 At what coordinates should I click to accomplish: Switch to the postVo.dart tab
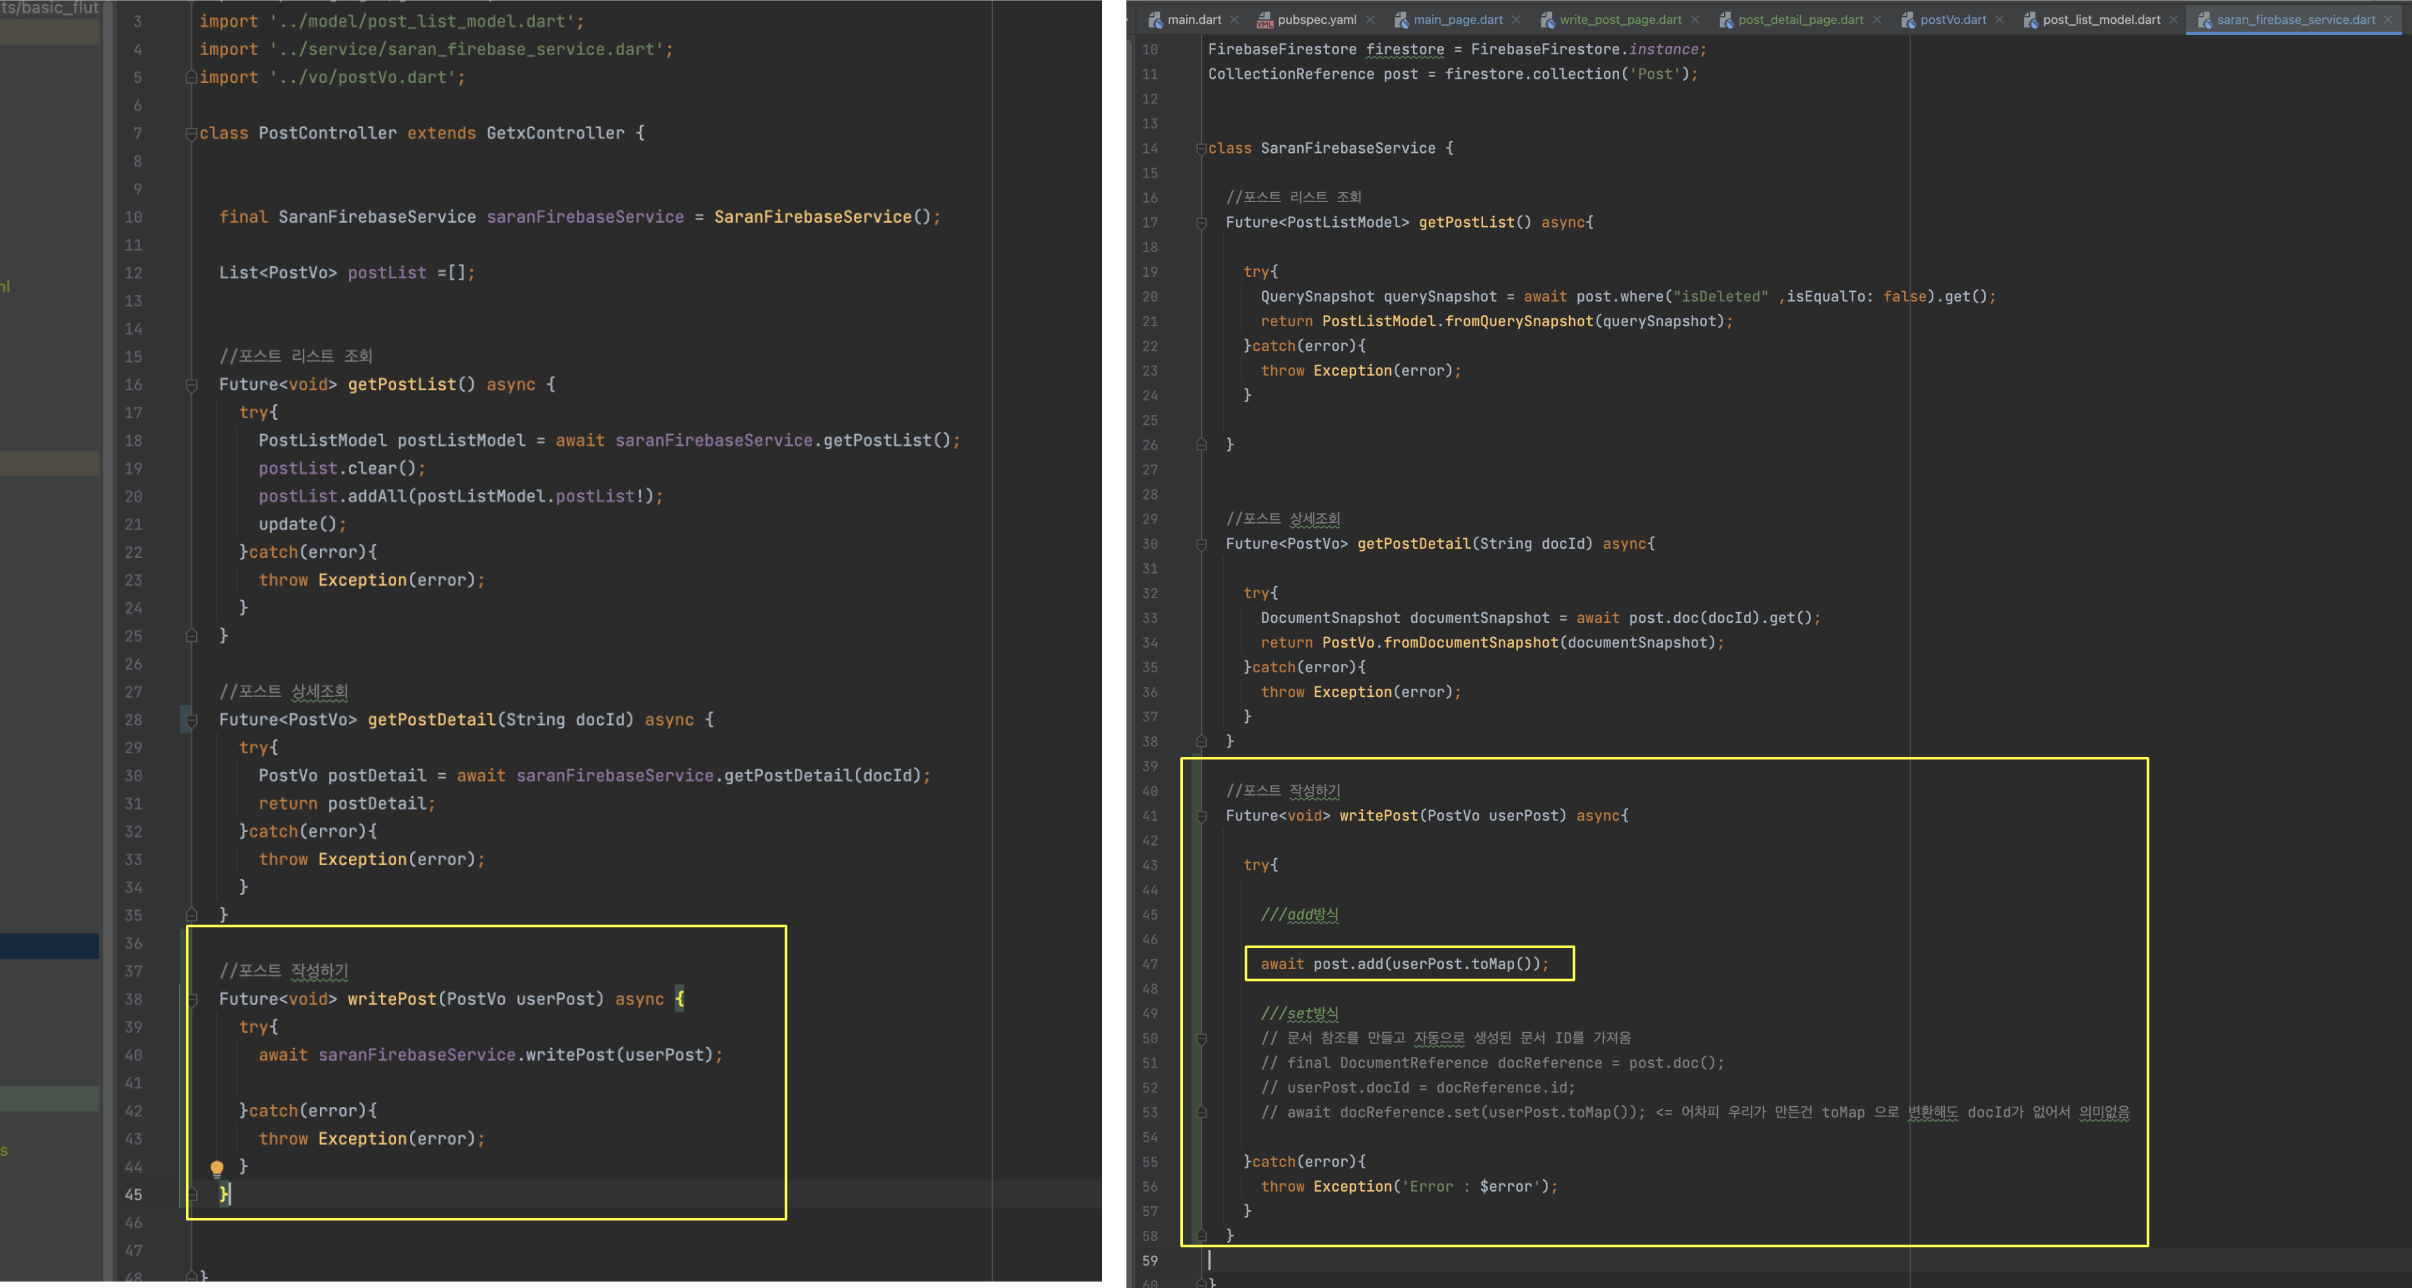(1952, 20)
